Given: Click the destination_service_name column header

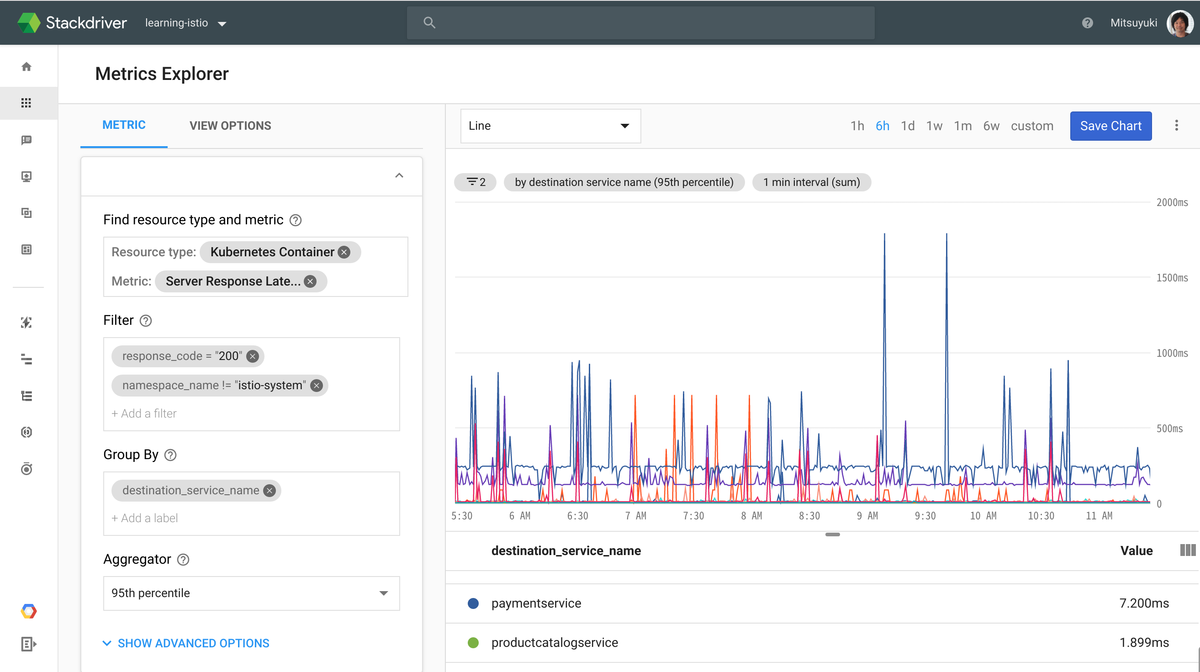Looking at the screenshot, I should (x=566, y=551).
